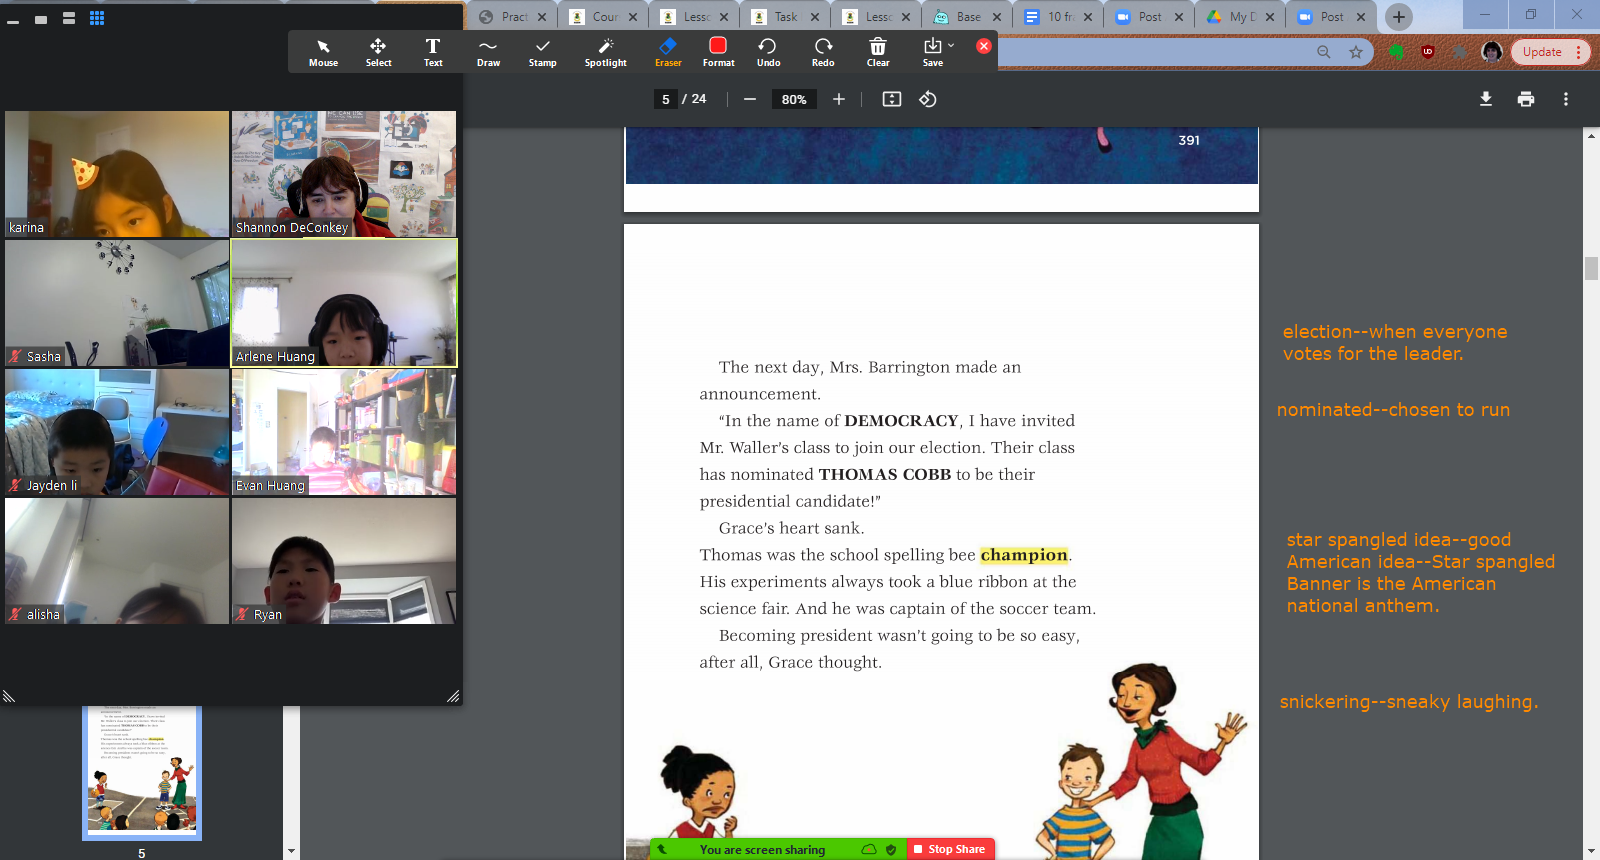Switch video panel to stacked strip view
Screen dimensions: 1600x860
tap(69, 18)
